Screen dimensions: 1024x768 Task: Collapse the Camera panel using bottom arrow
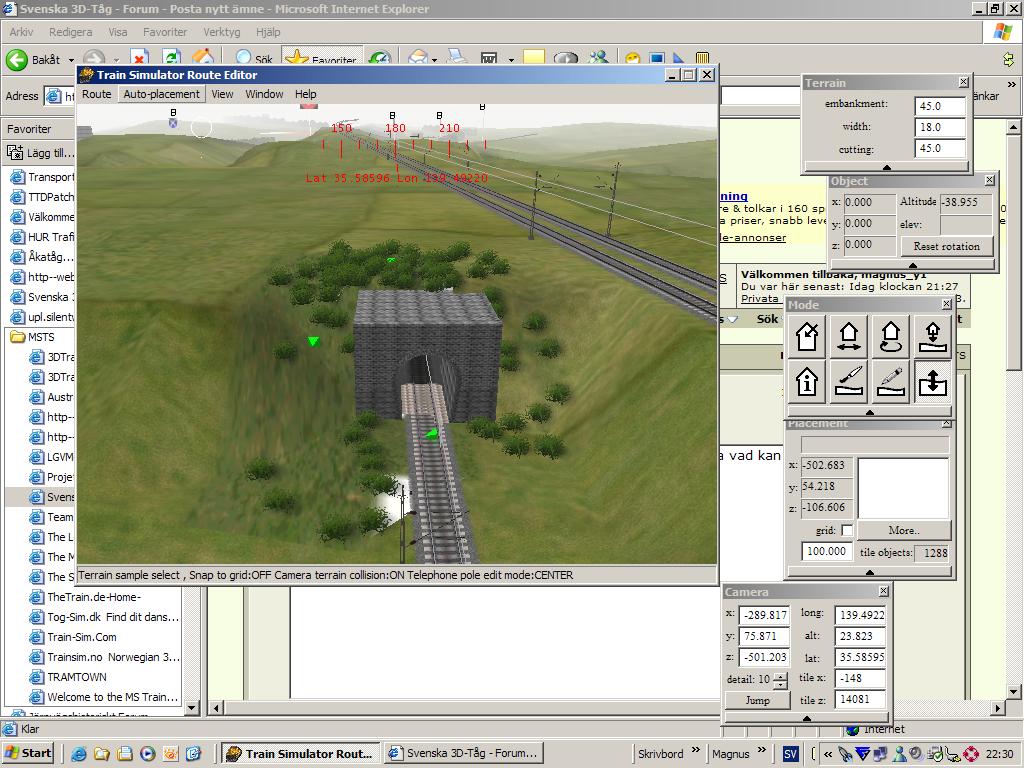(806, 718)
